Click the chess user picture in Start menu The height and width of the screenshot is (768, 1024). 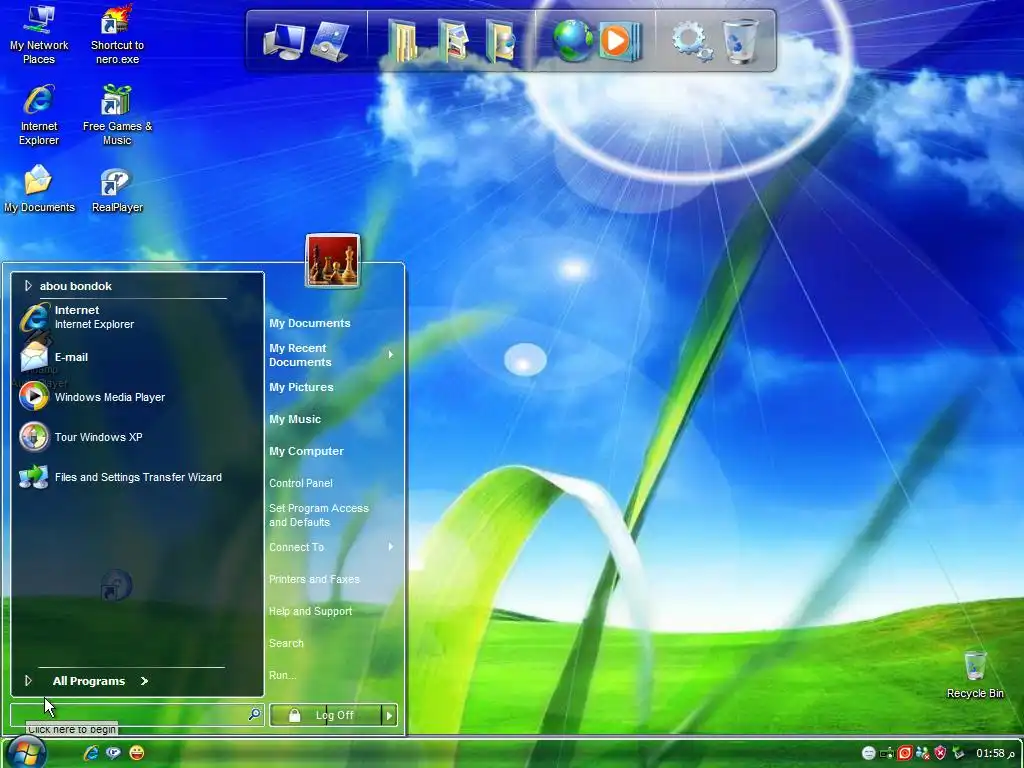332,261
